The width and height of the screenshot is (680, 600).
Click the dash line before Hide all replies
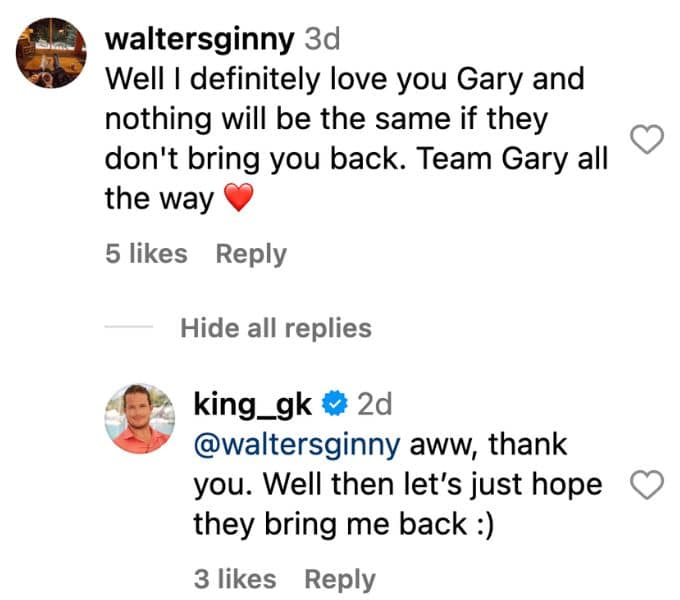(x=129, y=327)
